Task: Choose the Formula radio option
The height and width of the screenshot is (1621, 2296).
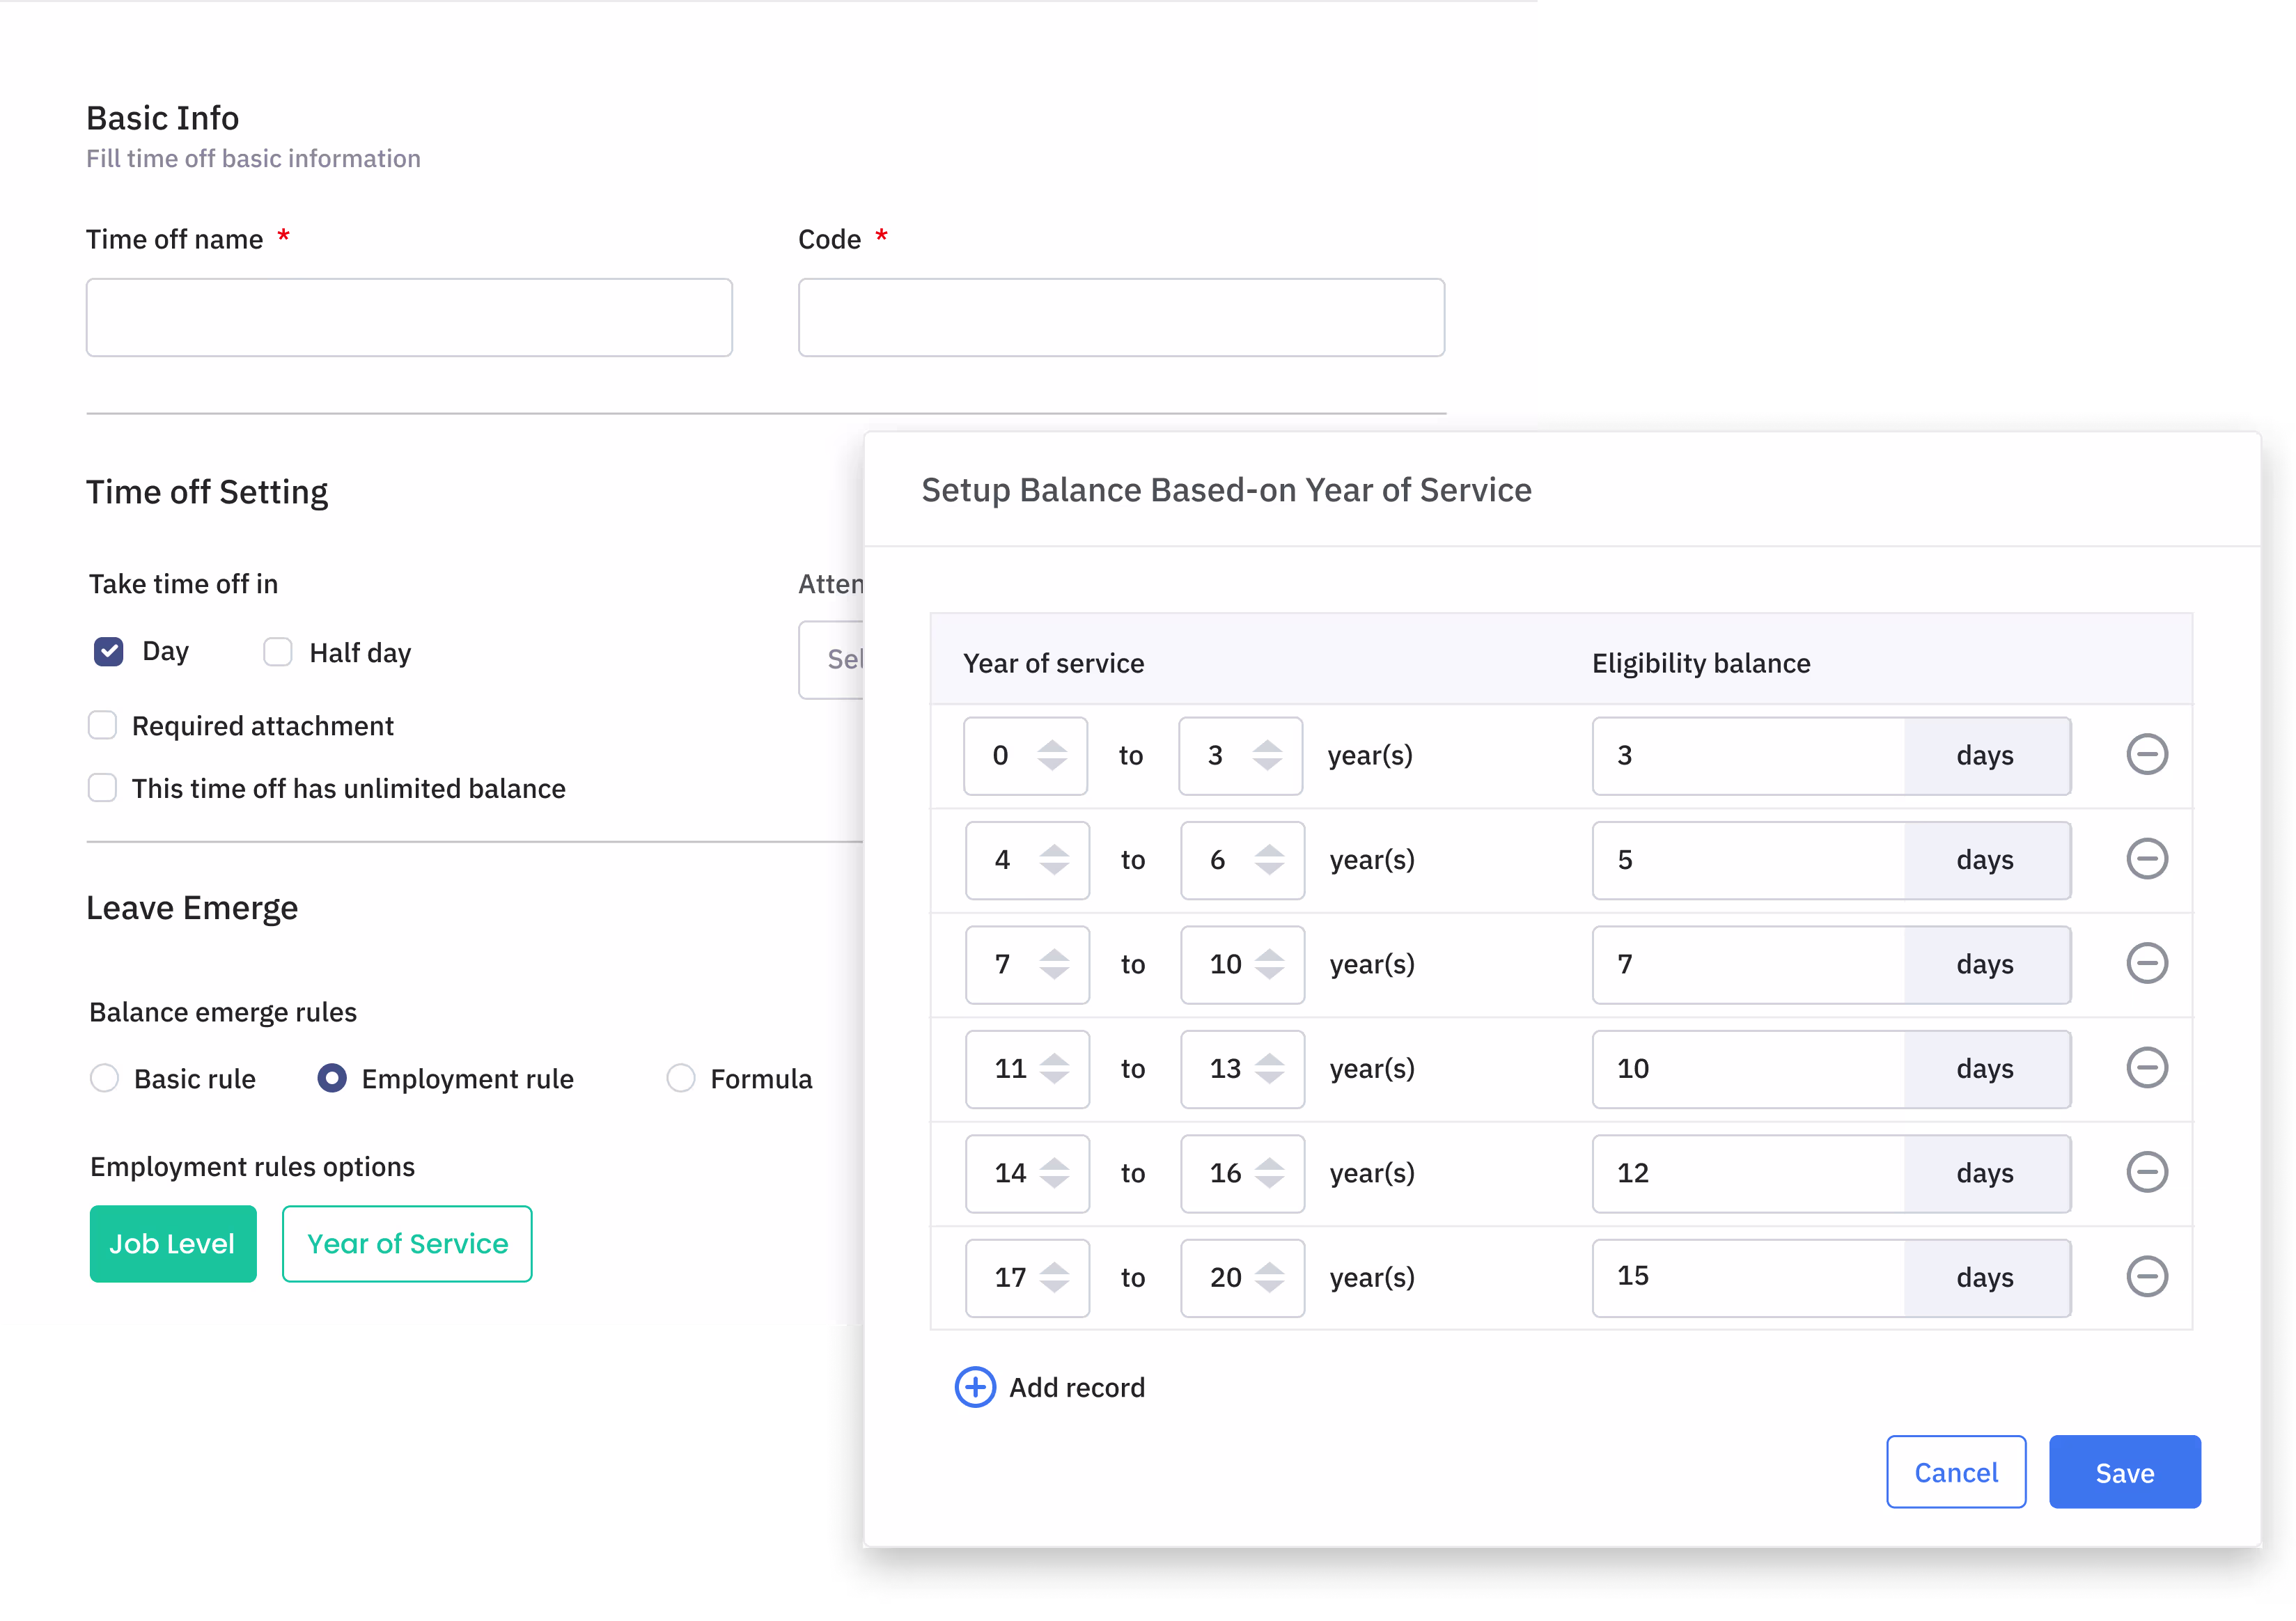Action: (680, 1078)
